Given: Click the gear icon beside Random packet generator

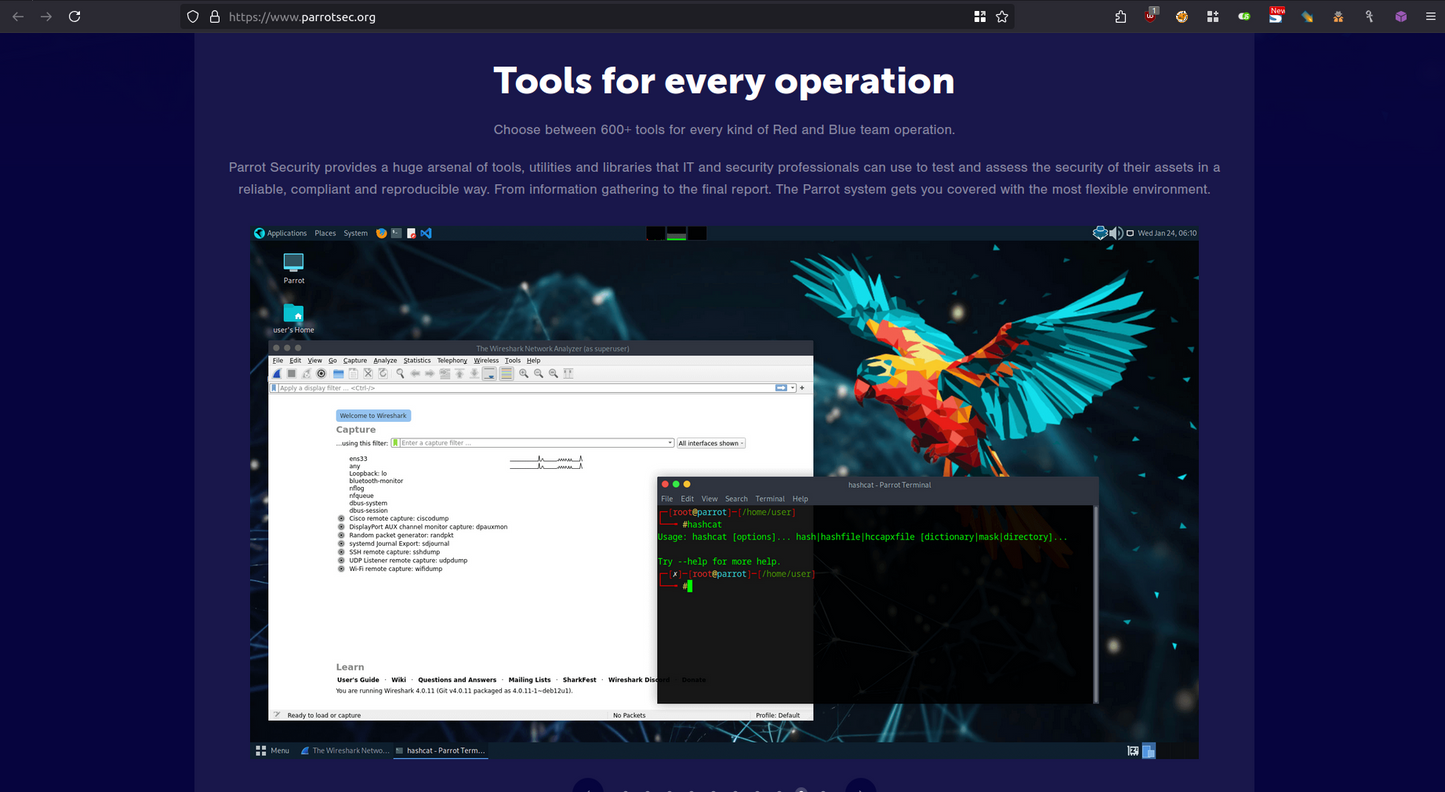Looking at the screenshot, I should (x=341, y=535).
